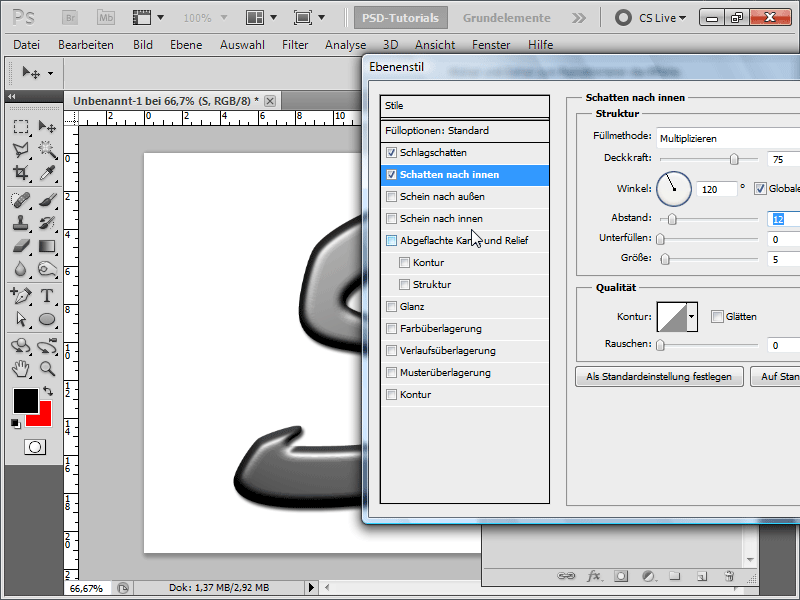This screenshot has height=600, width=800.
Task: Uncheck the Schlagschatten checkbox
Action: pyautogui.click(x=391, y=153)
